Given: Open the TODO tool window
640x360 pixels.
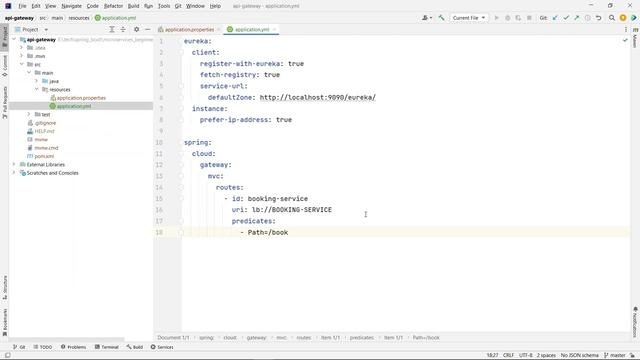Looking at the screenshot, I should (x=43, y=347).
